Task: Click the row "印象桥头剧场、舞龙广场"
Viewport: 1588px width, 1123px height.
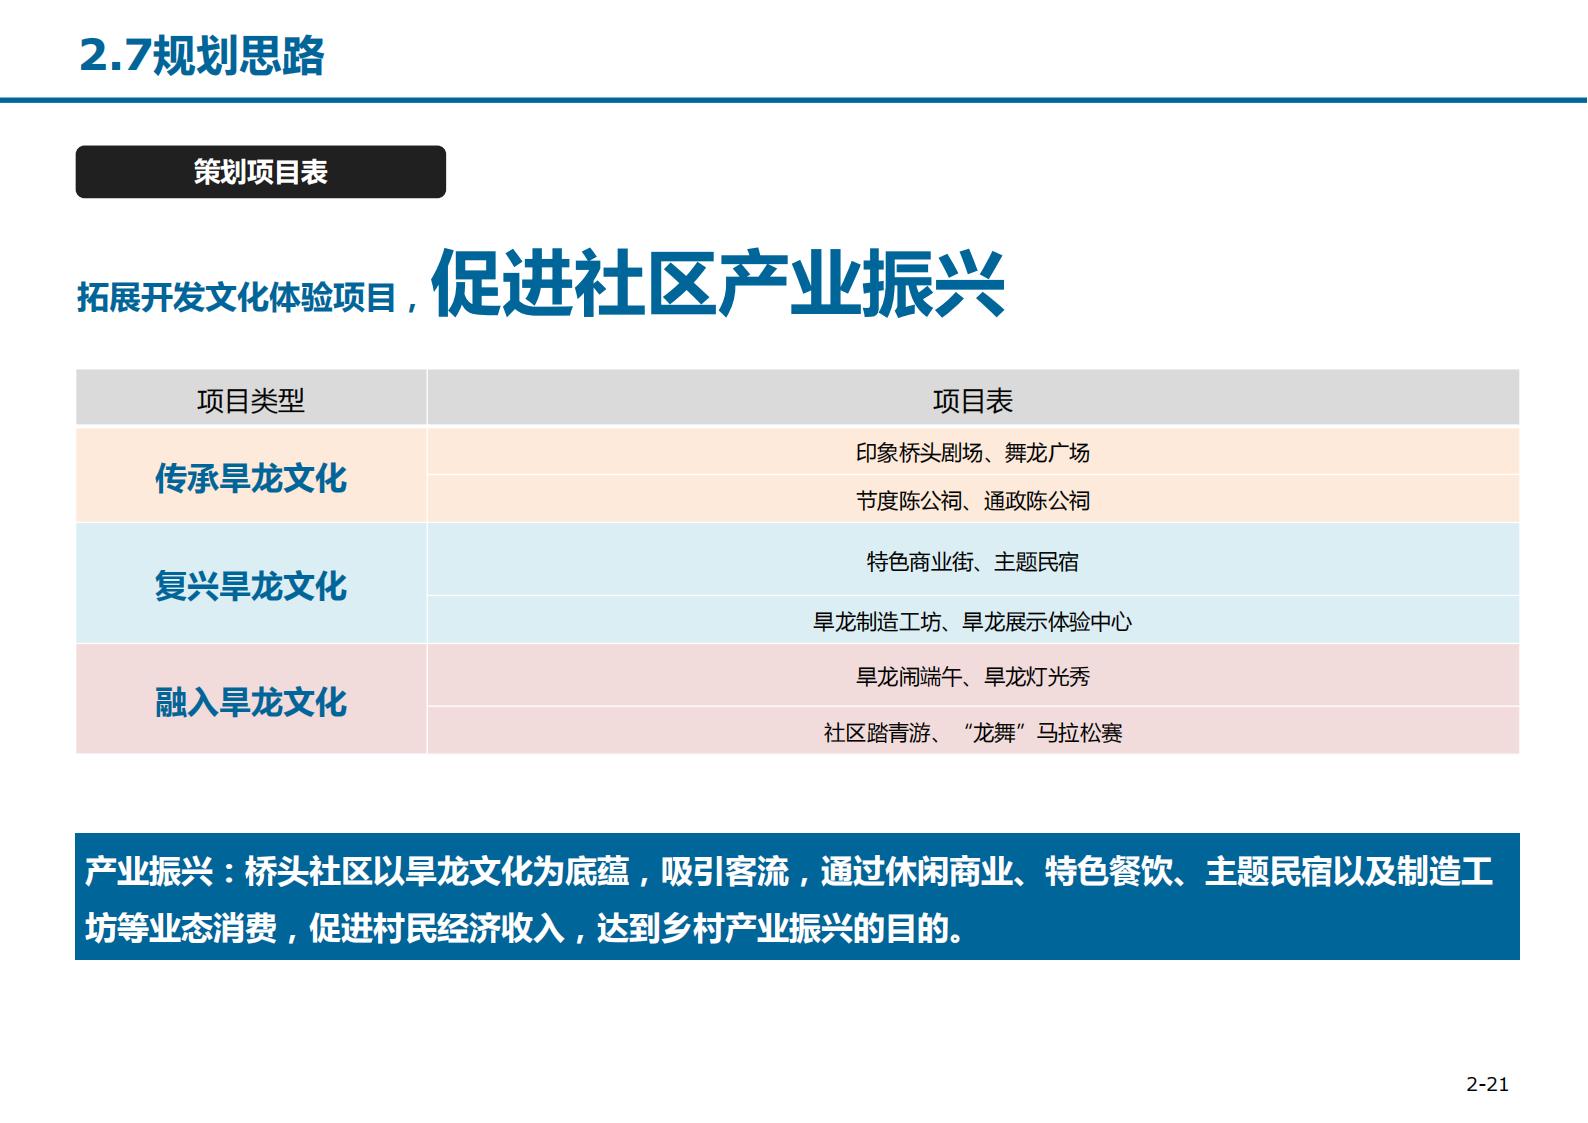Action: coord(973,452)
